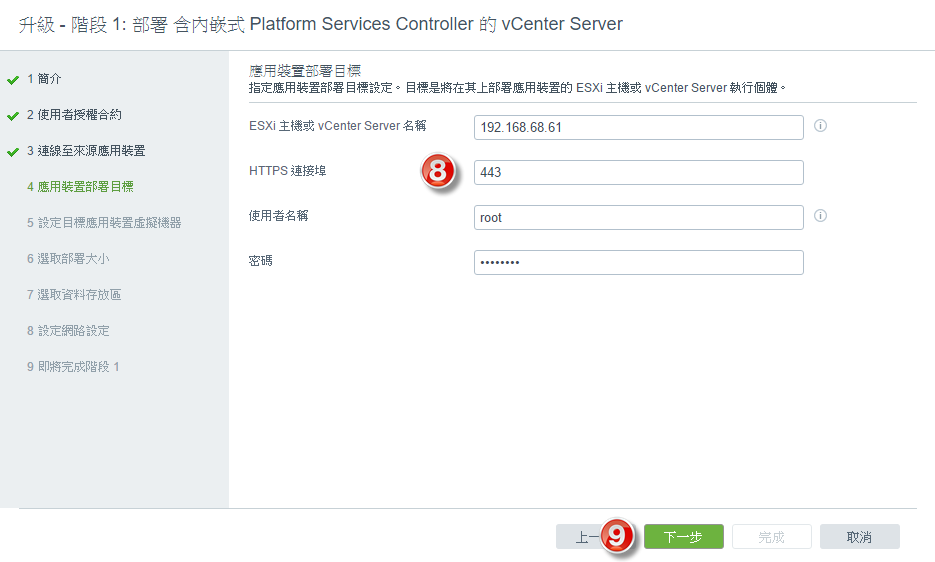This screenshot has height=562, width=935.
Task: Click the ESXi host or vCenter Server name field
Action: coord(639,128)
